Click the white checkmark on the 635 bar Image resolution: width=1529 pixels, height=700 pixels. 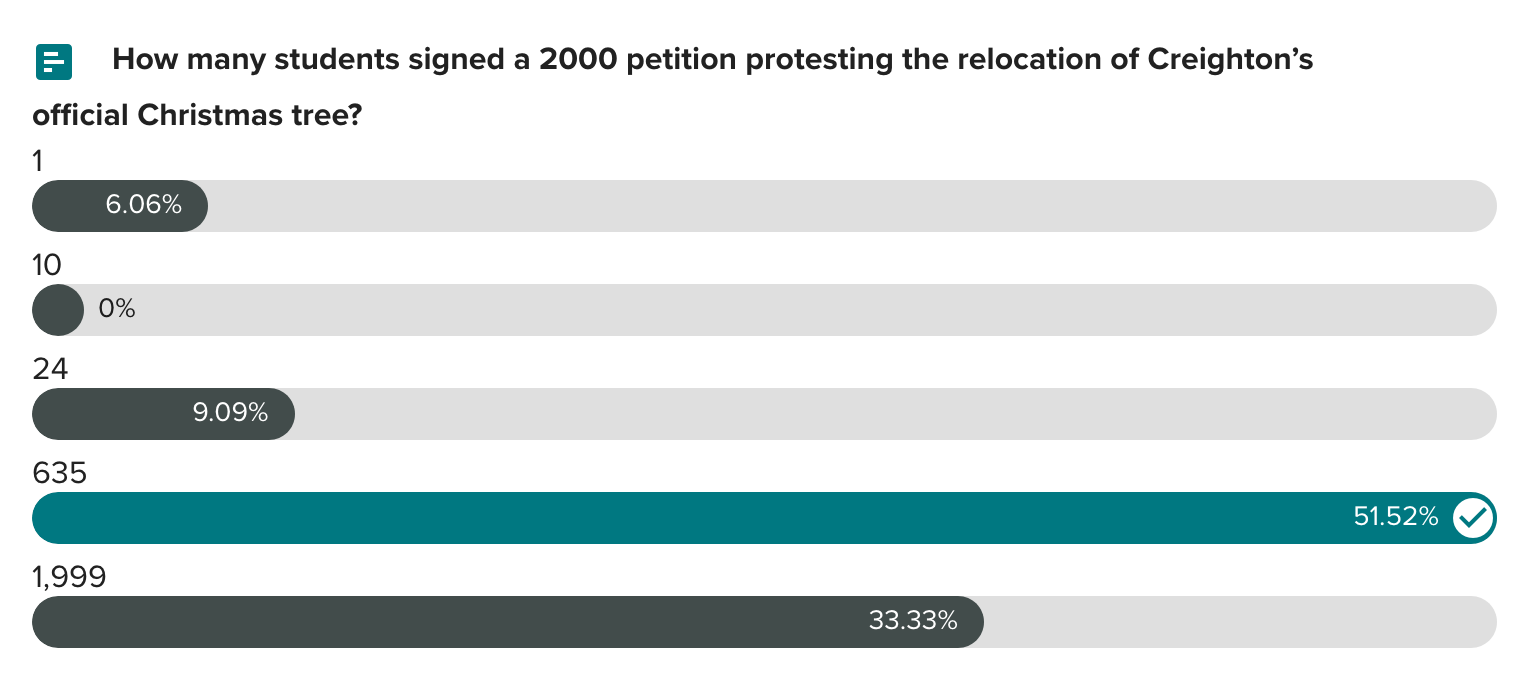(1472, 517)
